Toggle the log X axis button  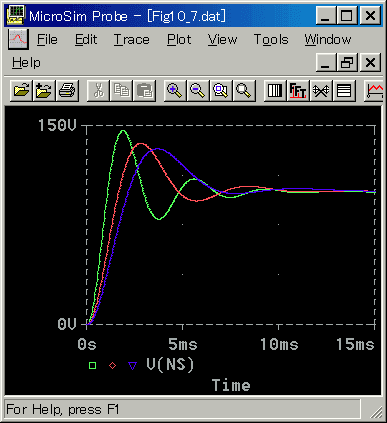(275, 90)
